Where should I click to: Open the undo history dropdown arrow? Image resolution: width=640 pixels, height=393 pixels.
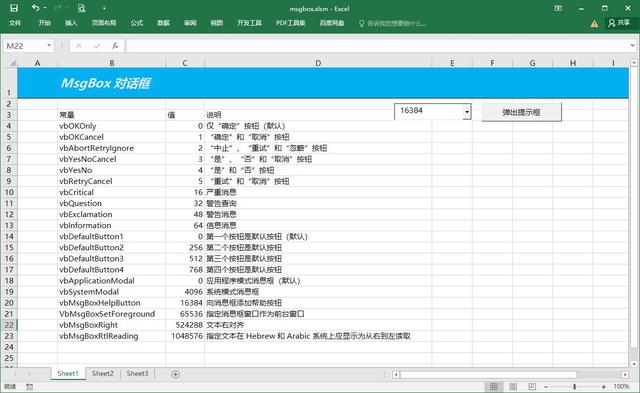tap(45, 8)
